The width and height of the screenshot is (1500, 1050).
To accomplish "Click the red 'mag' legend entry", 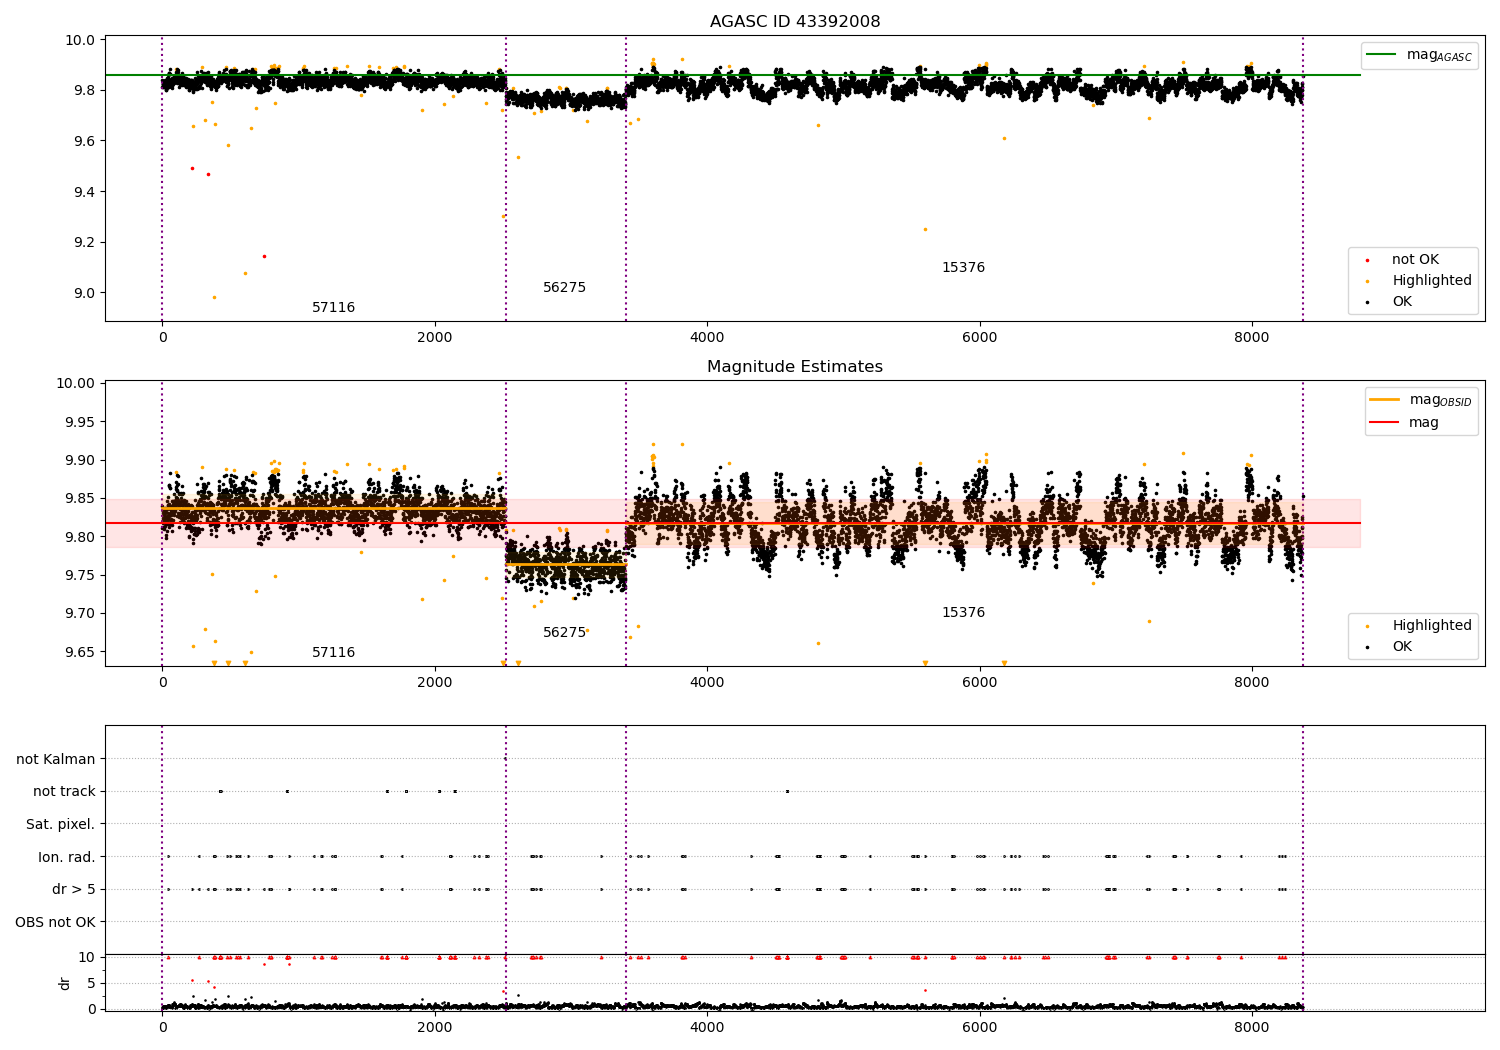I will (1405, 423).
